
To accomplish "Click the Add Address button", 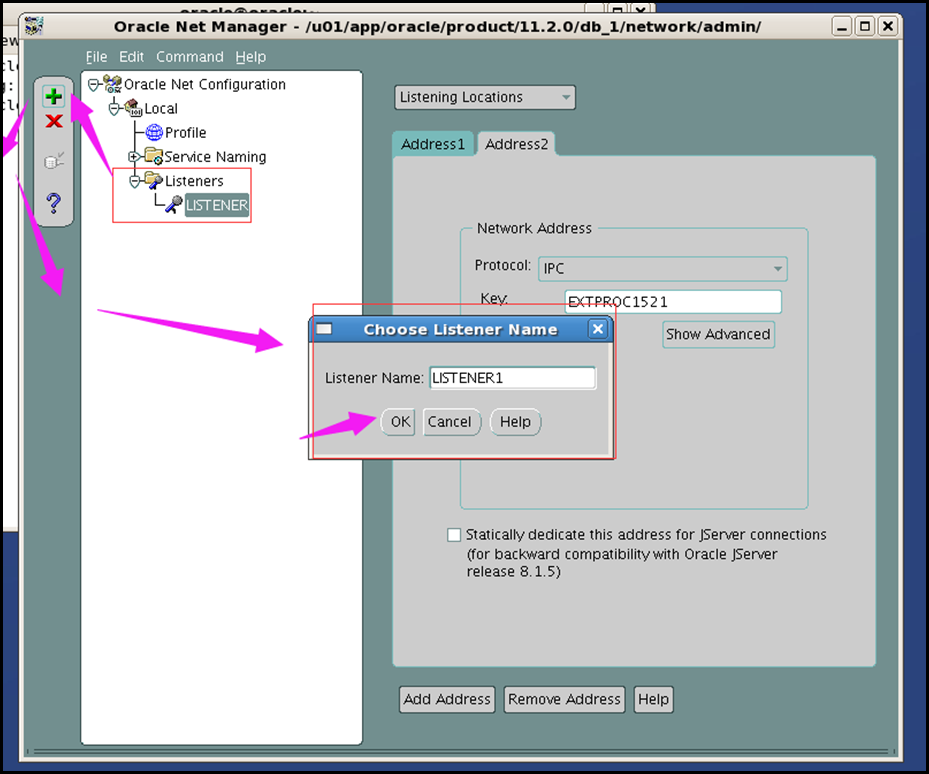I will [x=447, y=699].
